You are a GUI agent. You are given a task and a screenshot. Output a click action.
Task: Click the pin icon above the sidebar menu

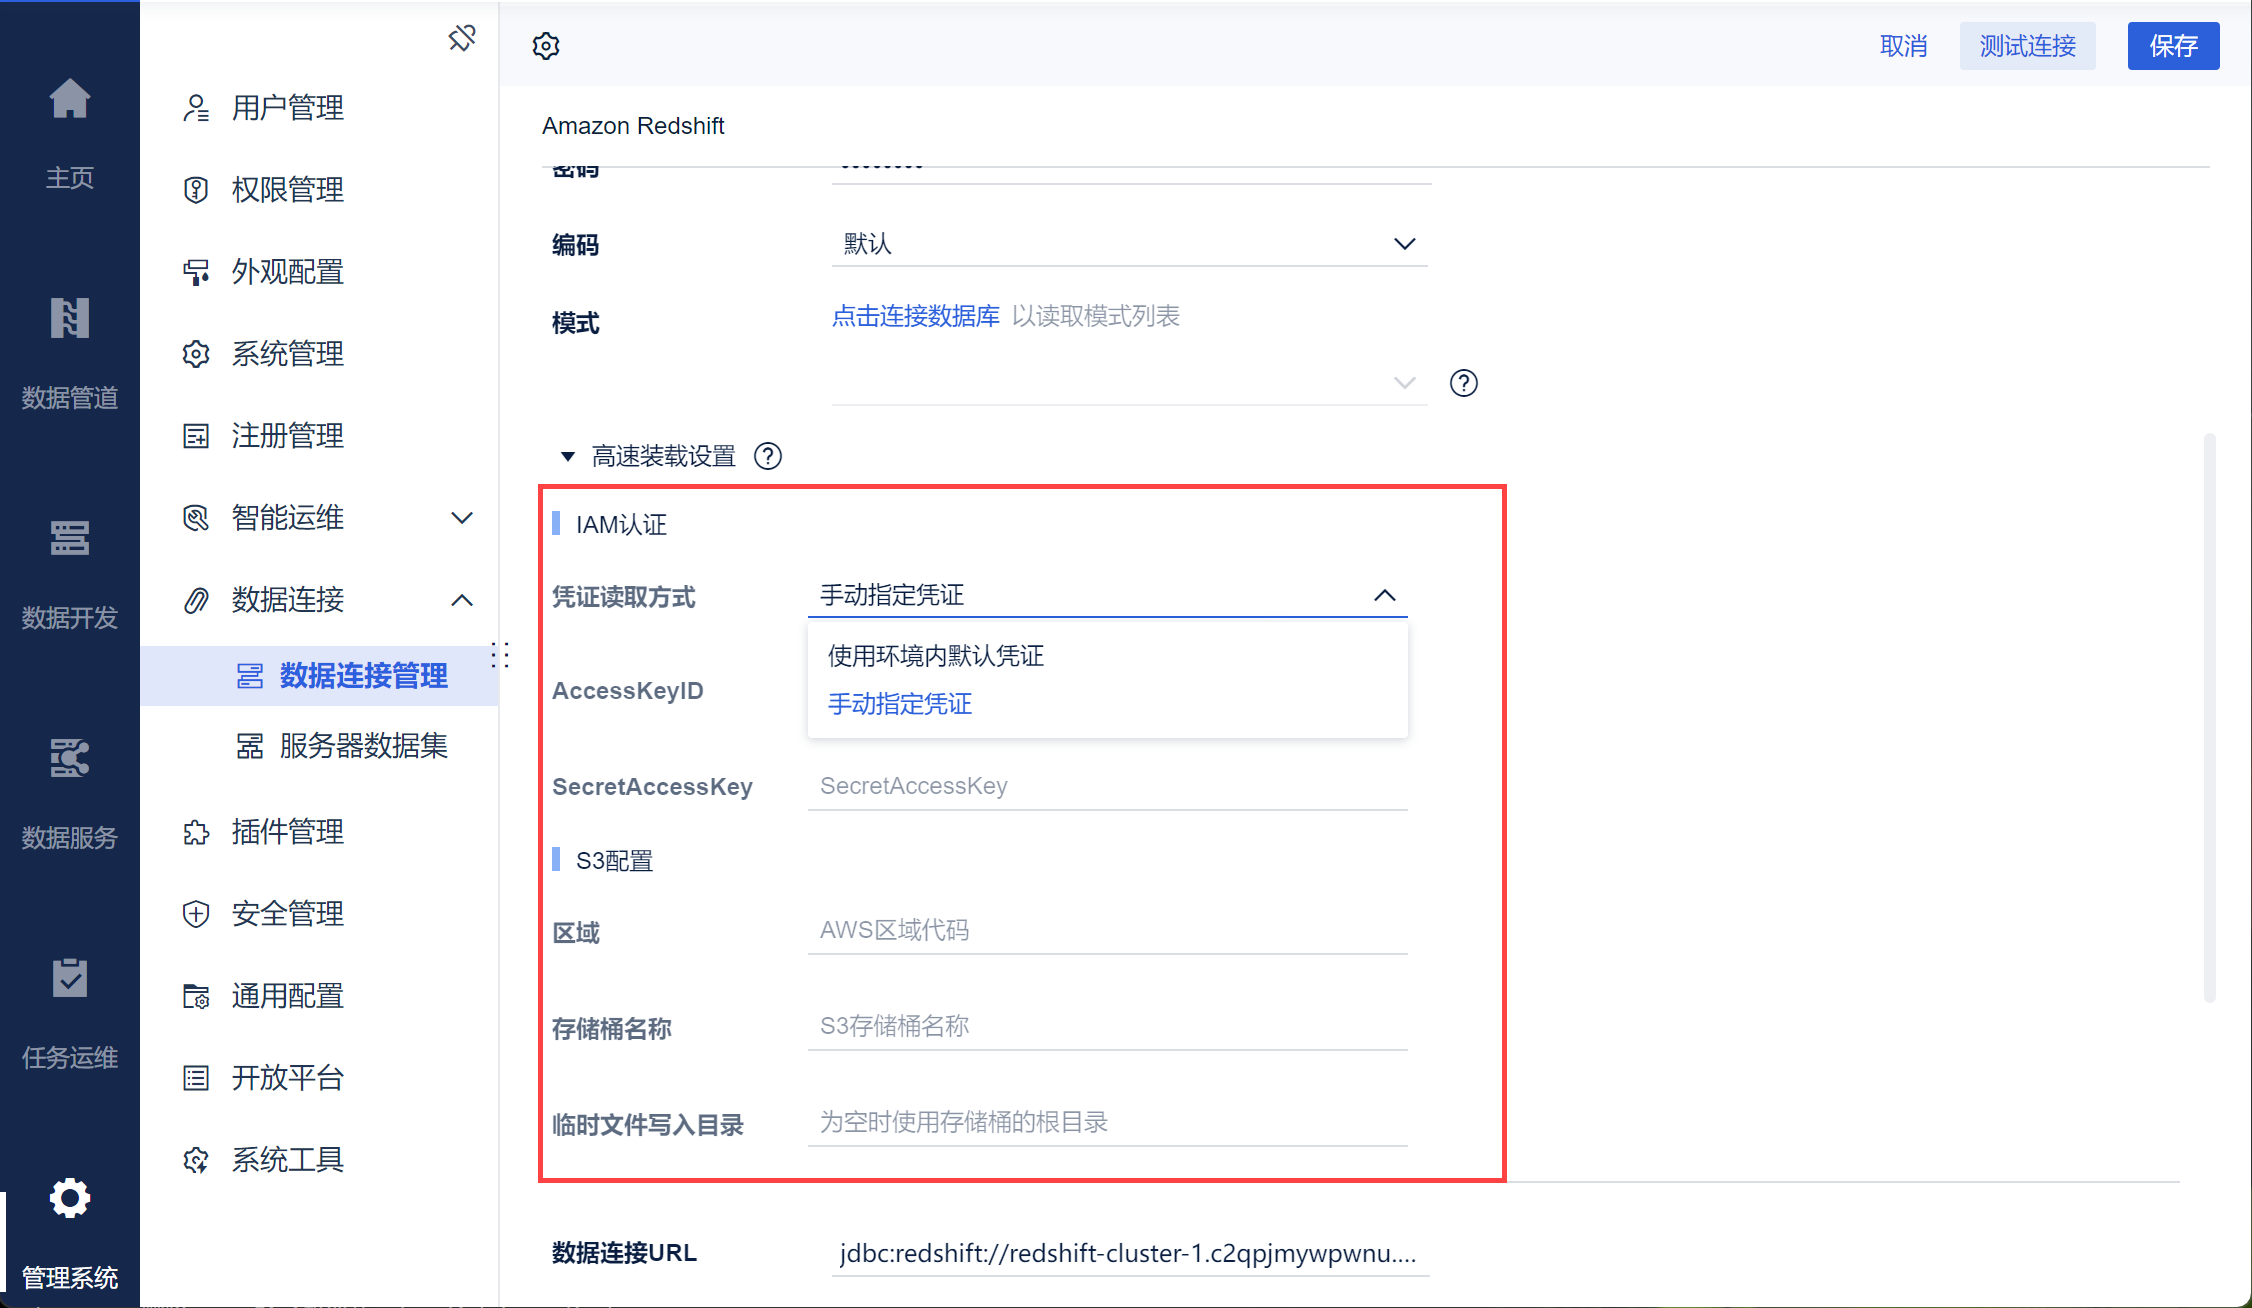(462, 39)
